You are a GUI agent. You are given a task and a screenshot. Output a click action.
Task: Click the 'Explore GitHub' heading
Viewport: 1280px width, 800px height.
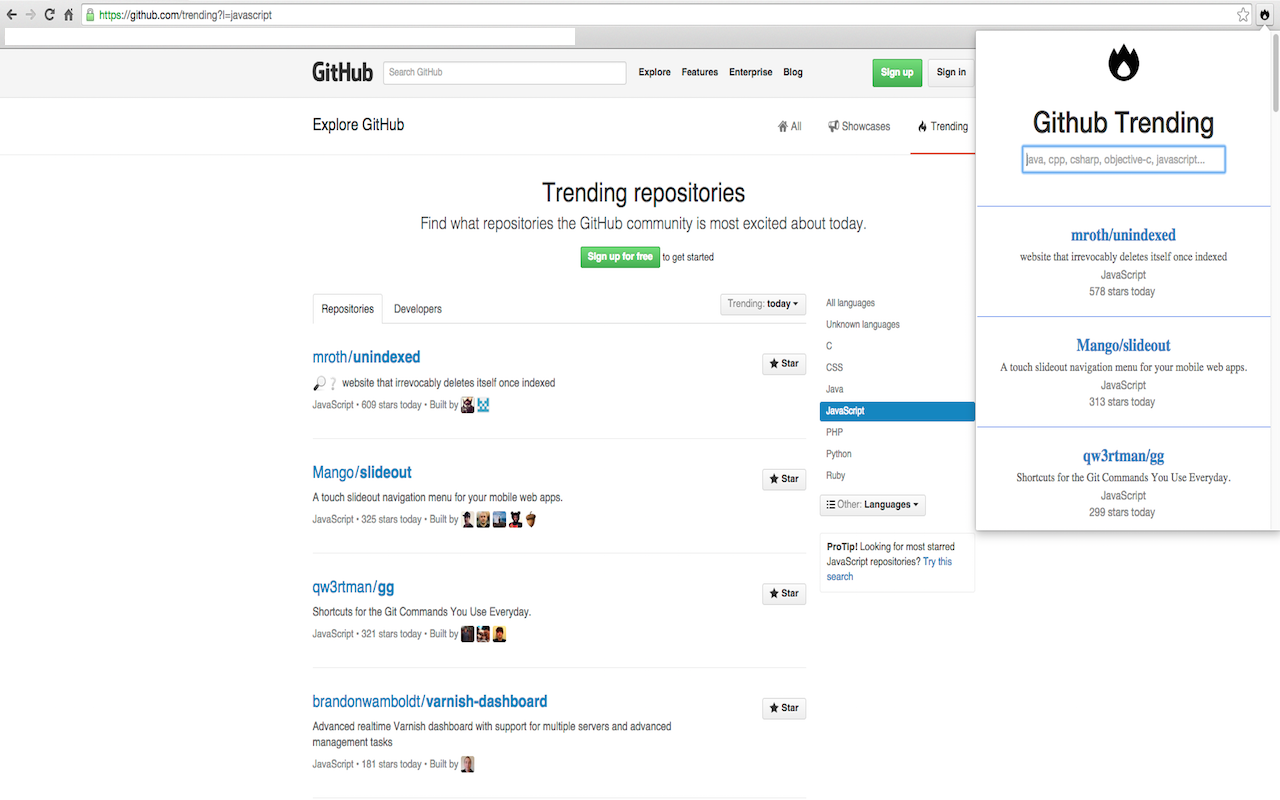pyautogui.click(x=358, y=125)
